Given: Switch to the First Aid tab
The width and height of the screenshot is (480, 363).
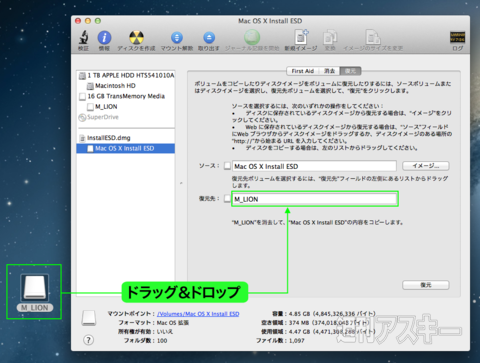Looking at the screenshot, I should click(x=302, y=71).
